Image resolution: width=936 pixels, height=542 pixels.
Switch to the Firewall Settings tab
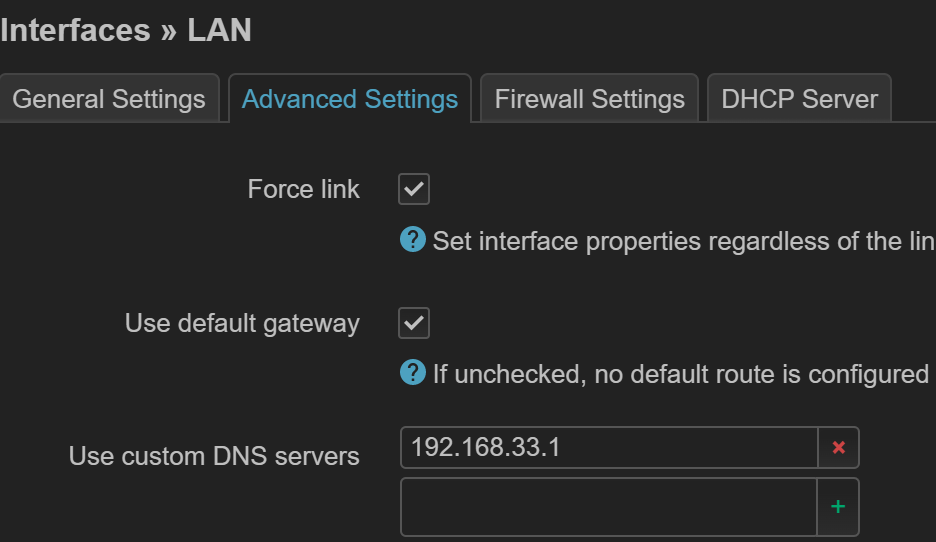tap(589, 99)
